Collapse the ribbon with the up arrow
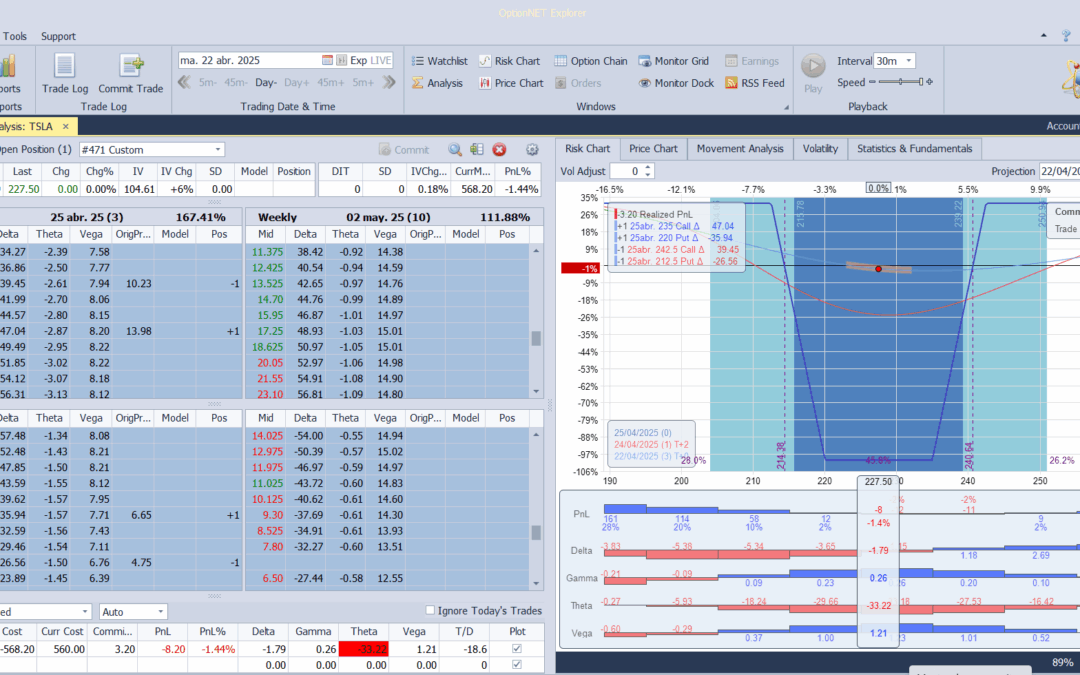 pyautogui.click(x=1043, y=36)
